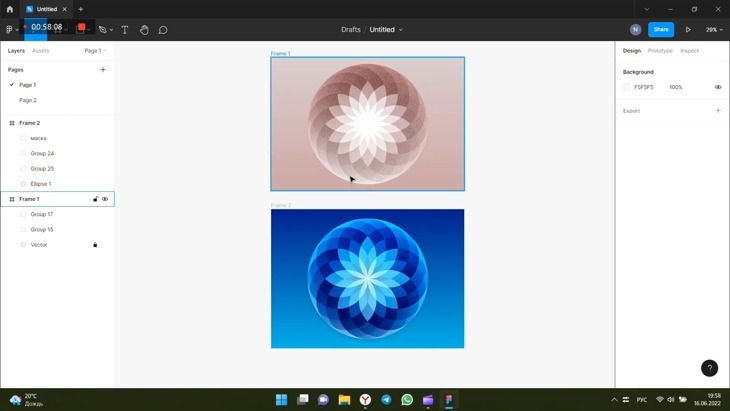
Task: Expand the Page 1 dropdown in Layers panel
Action: tap(95, 50)
